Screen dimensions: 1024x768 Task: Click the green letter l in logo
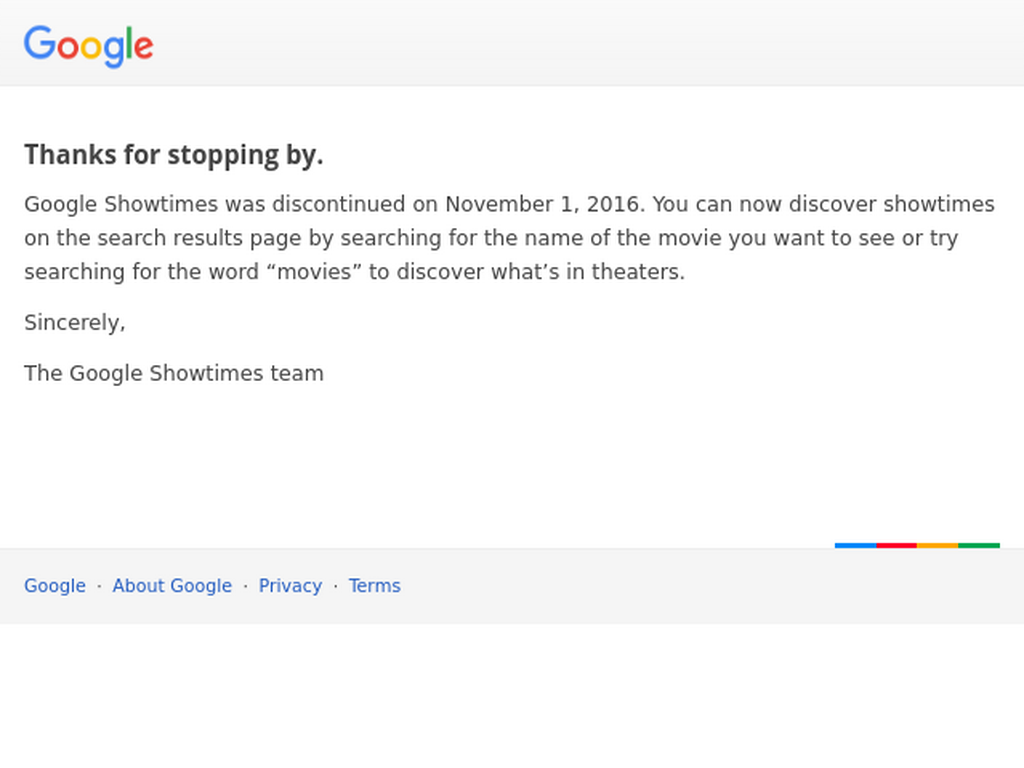click(x=130, y=43)
